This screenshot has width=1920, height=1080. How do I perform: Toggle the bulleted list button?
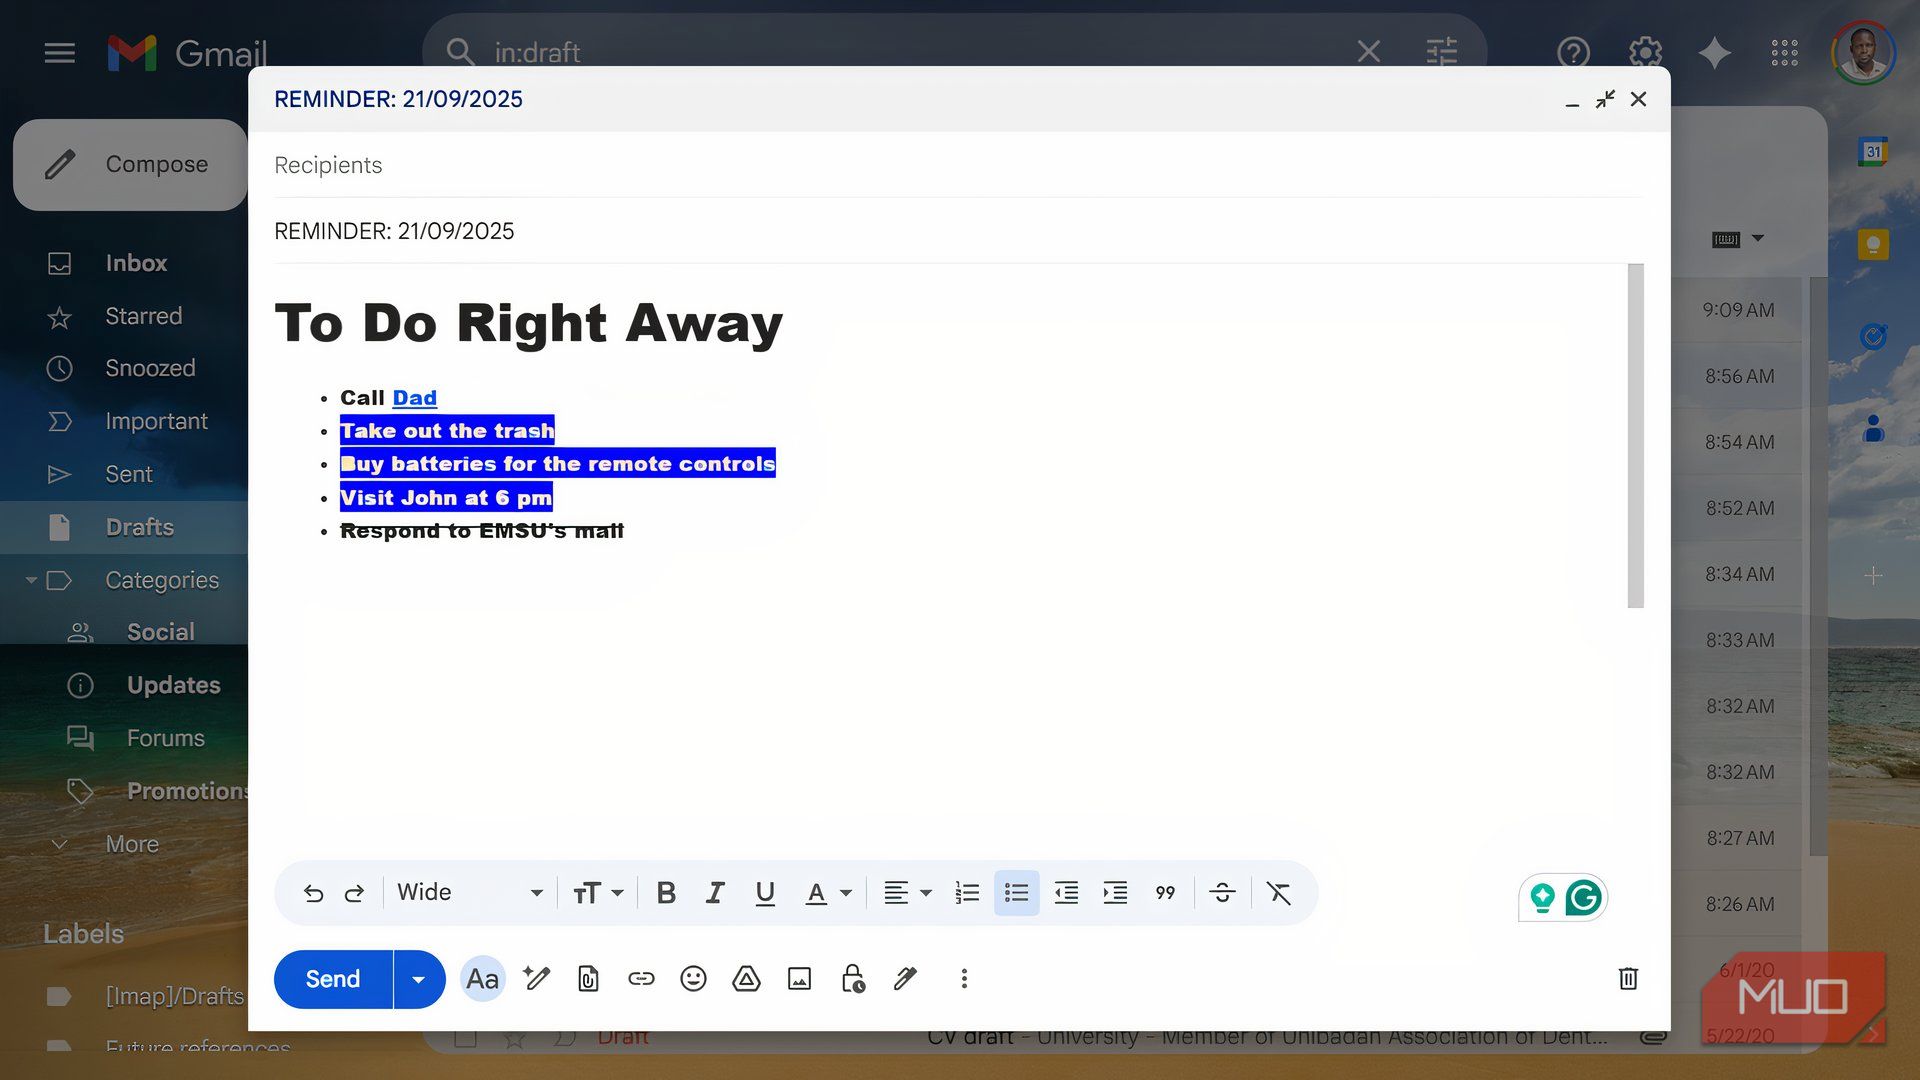[x=1016, y=893]
